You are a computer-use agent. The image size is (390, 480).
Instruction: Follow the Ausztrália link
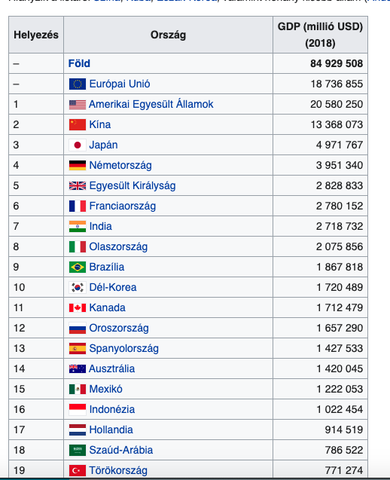112,369
